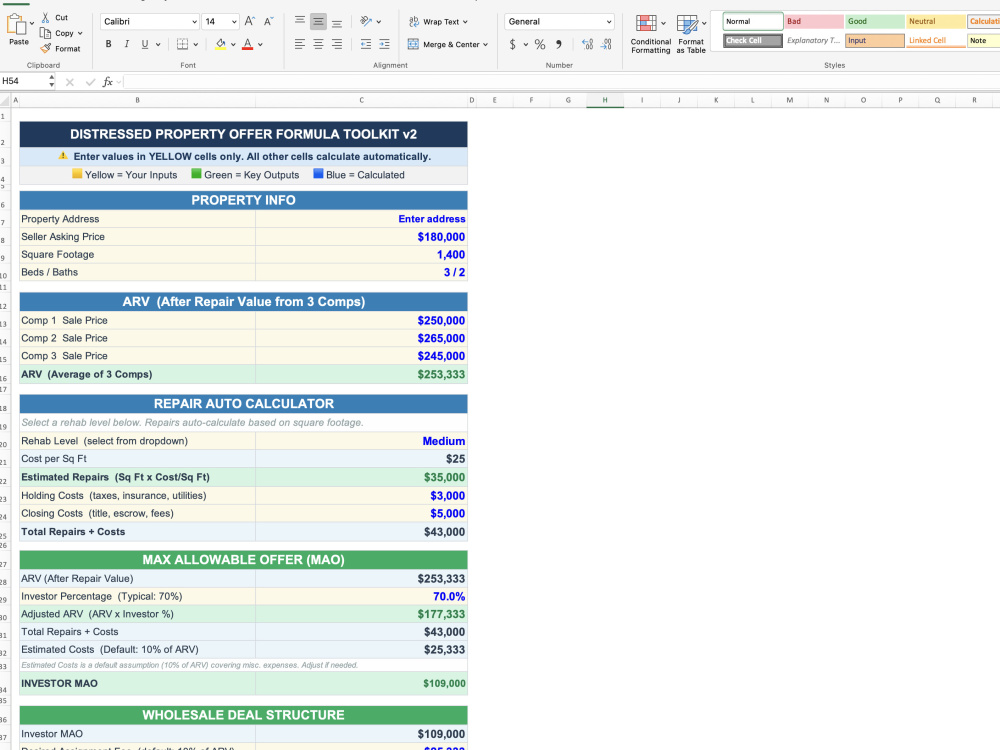Align text right
This screenshot has width=1000, height=750.
(337, 45)
